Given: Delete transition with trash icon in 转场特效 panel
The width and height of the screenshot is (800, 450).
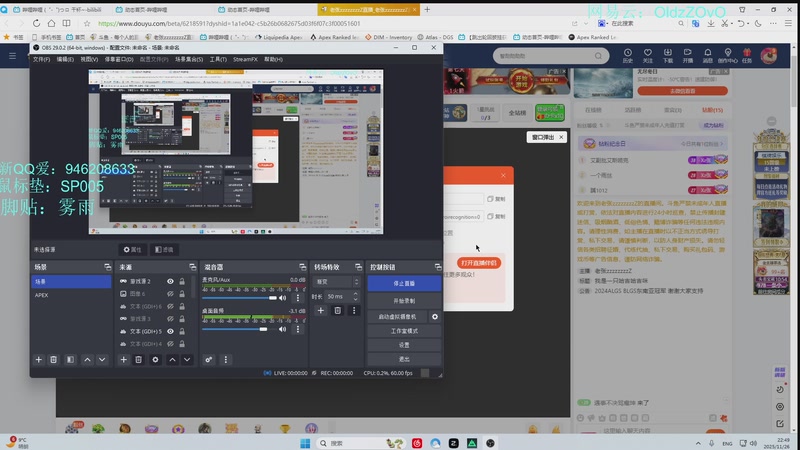Looking at the screenshot, I should (x=337, y=310).
